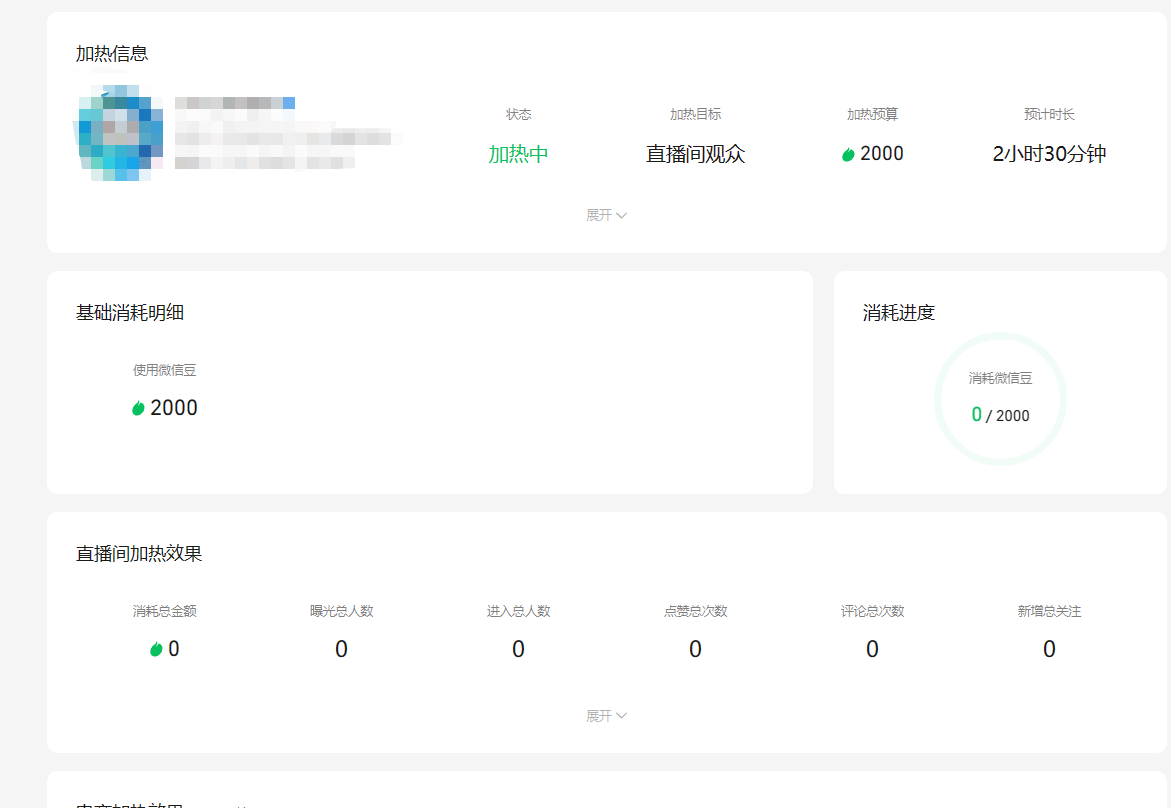The height and width of the screenshot is (808, 1171).
Task: Click the 0 value under 进入总人数
Action: tap(518, 650)
